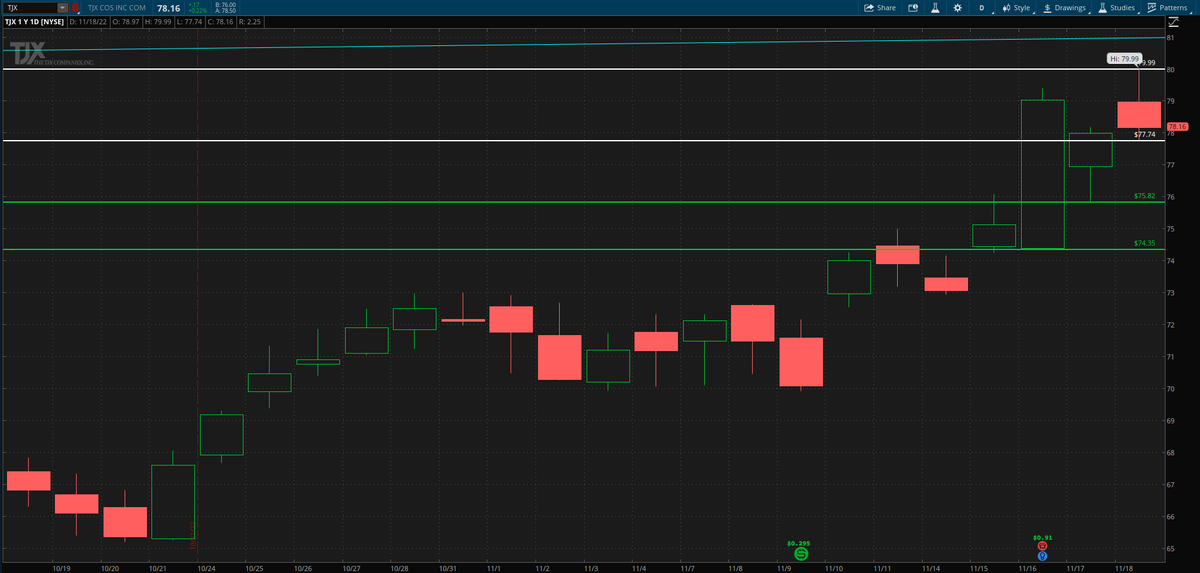
Task: Click the 11/18 date on time axis
Action: (x=1124, y=567)
